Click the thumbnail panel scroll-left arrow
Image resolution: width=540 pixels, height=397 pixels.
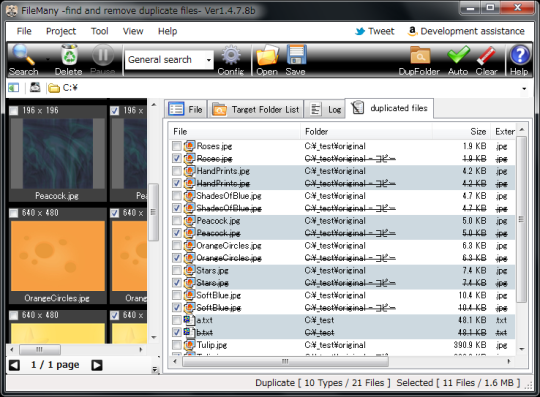(12, 349)
